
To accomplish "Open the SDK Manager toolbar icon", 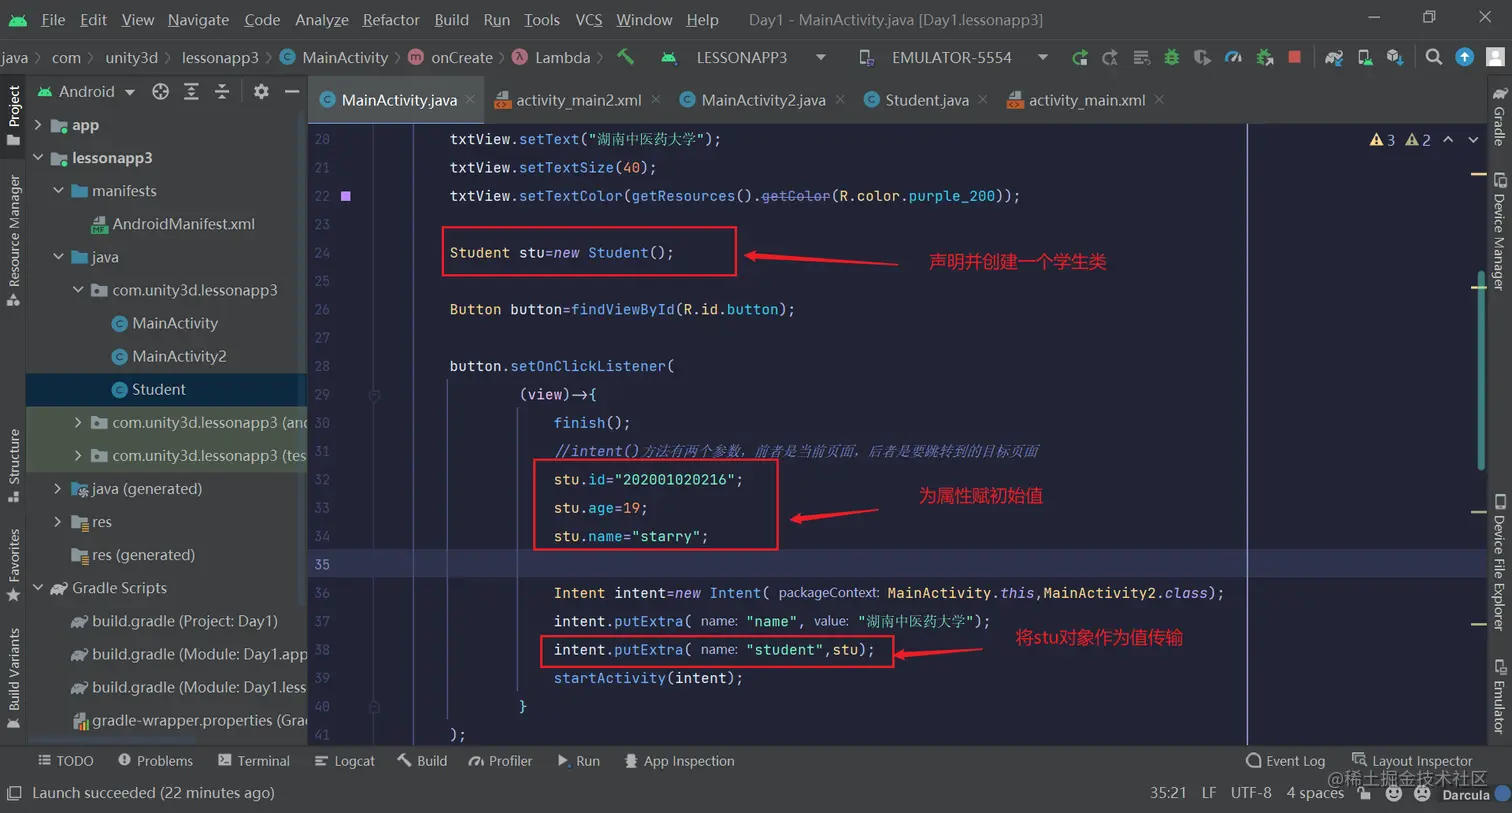I will 1395,58.
